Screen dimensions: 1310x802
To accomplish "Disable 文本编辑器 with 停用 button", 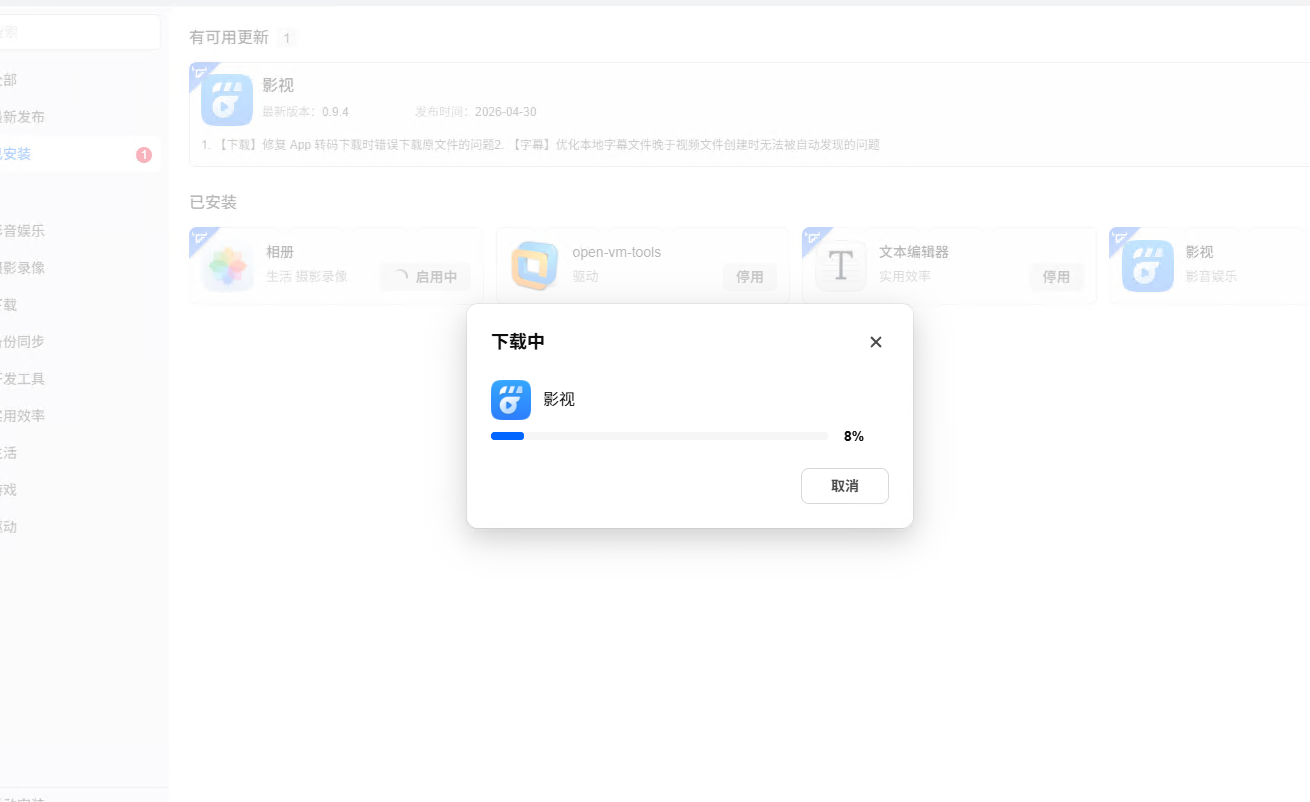I will click(x=1056, y=277).
